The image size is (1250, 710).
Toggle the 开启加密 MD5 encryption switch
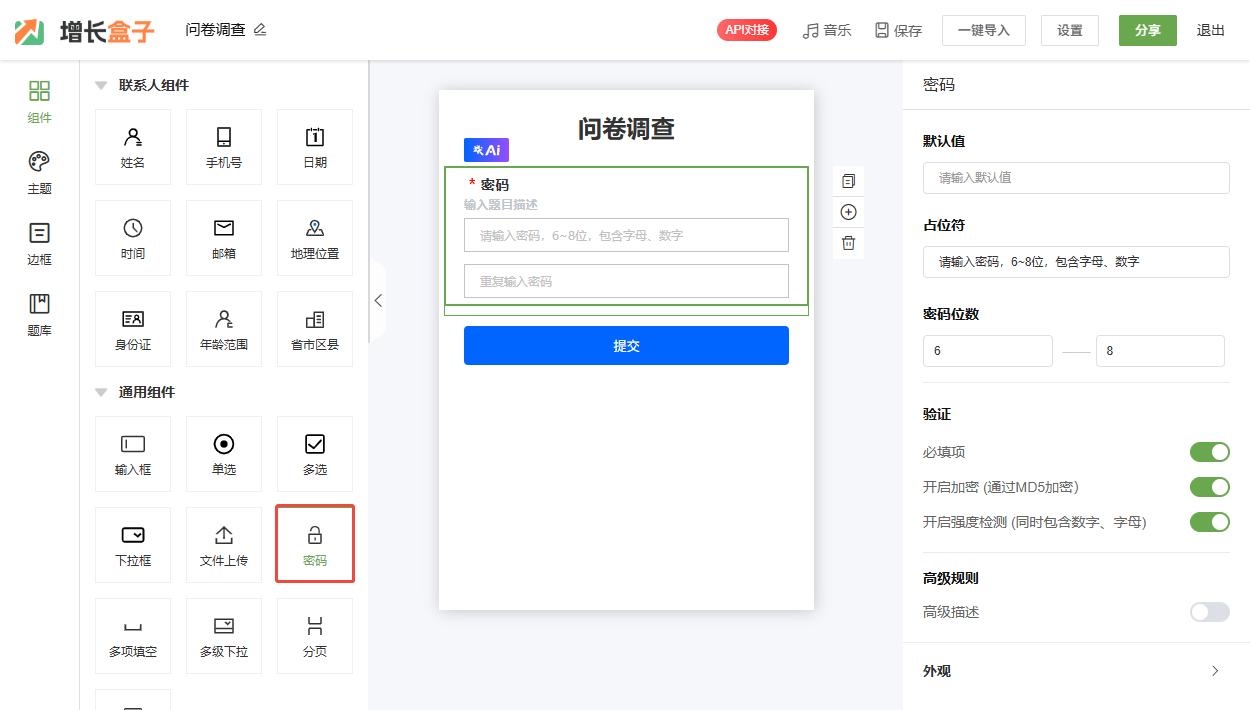point(1209,487)
